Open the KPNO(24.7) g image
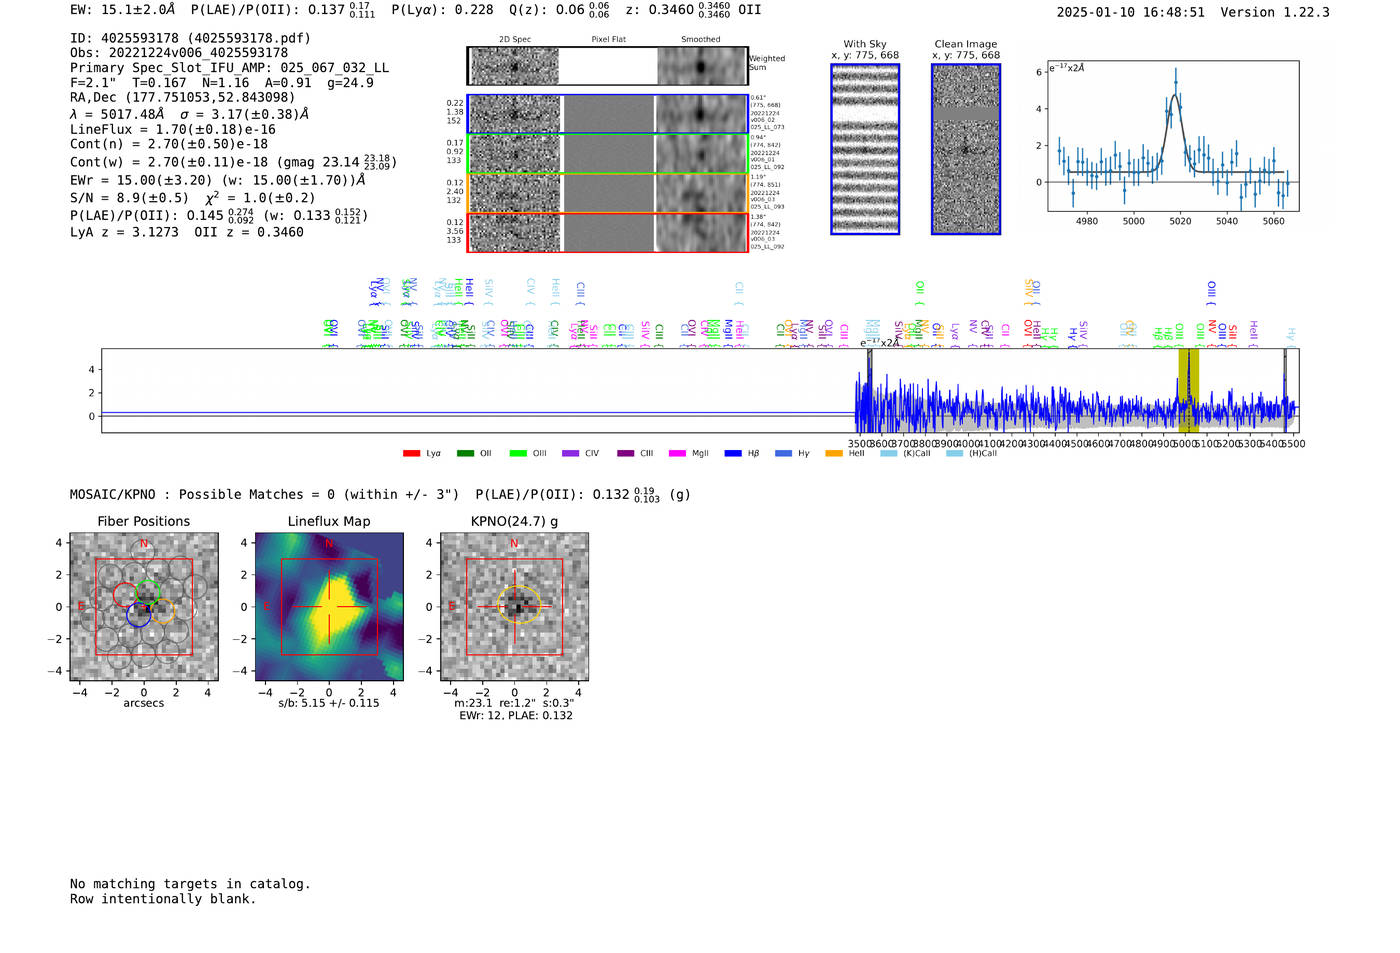1400x953 pixels. pos(515,607)
